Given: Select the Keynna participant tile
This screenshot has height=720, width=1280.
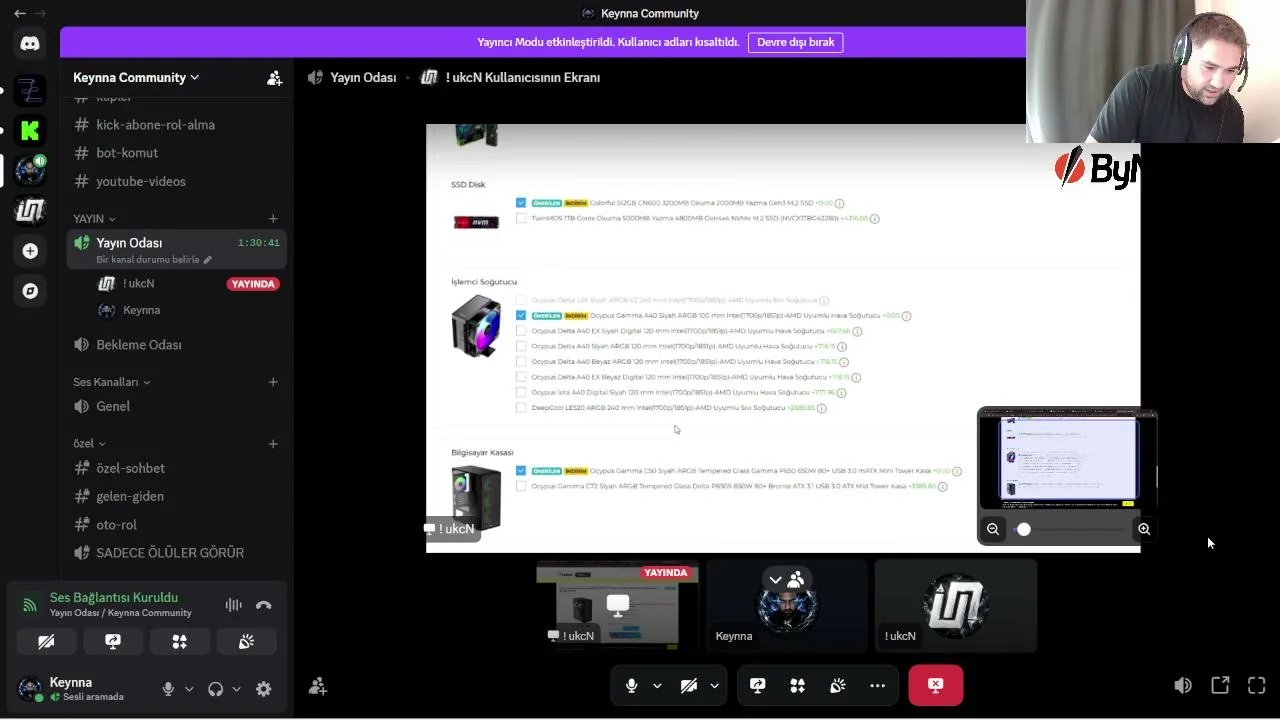Looking at the screenshot, I should (x=787, y=605).
